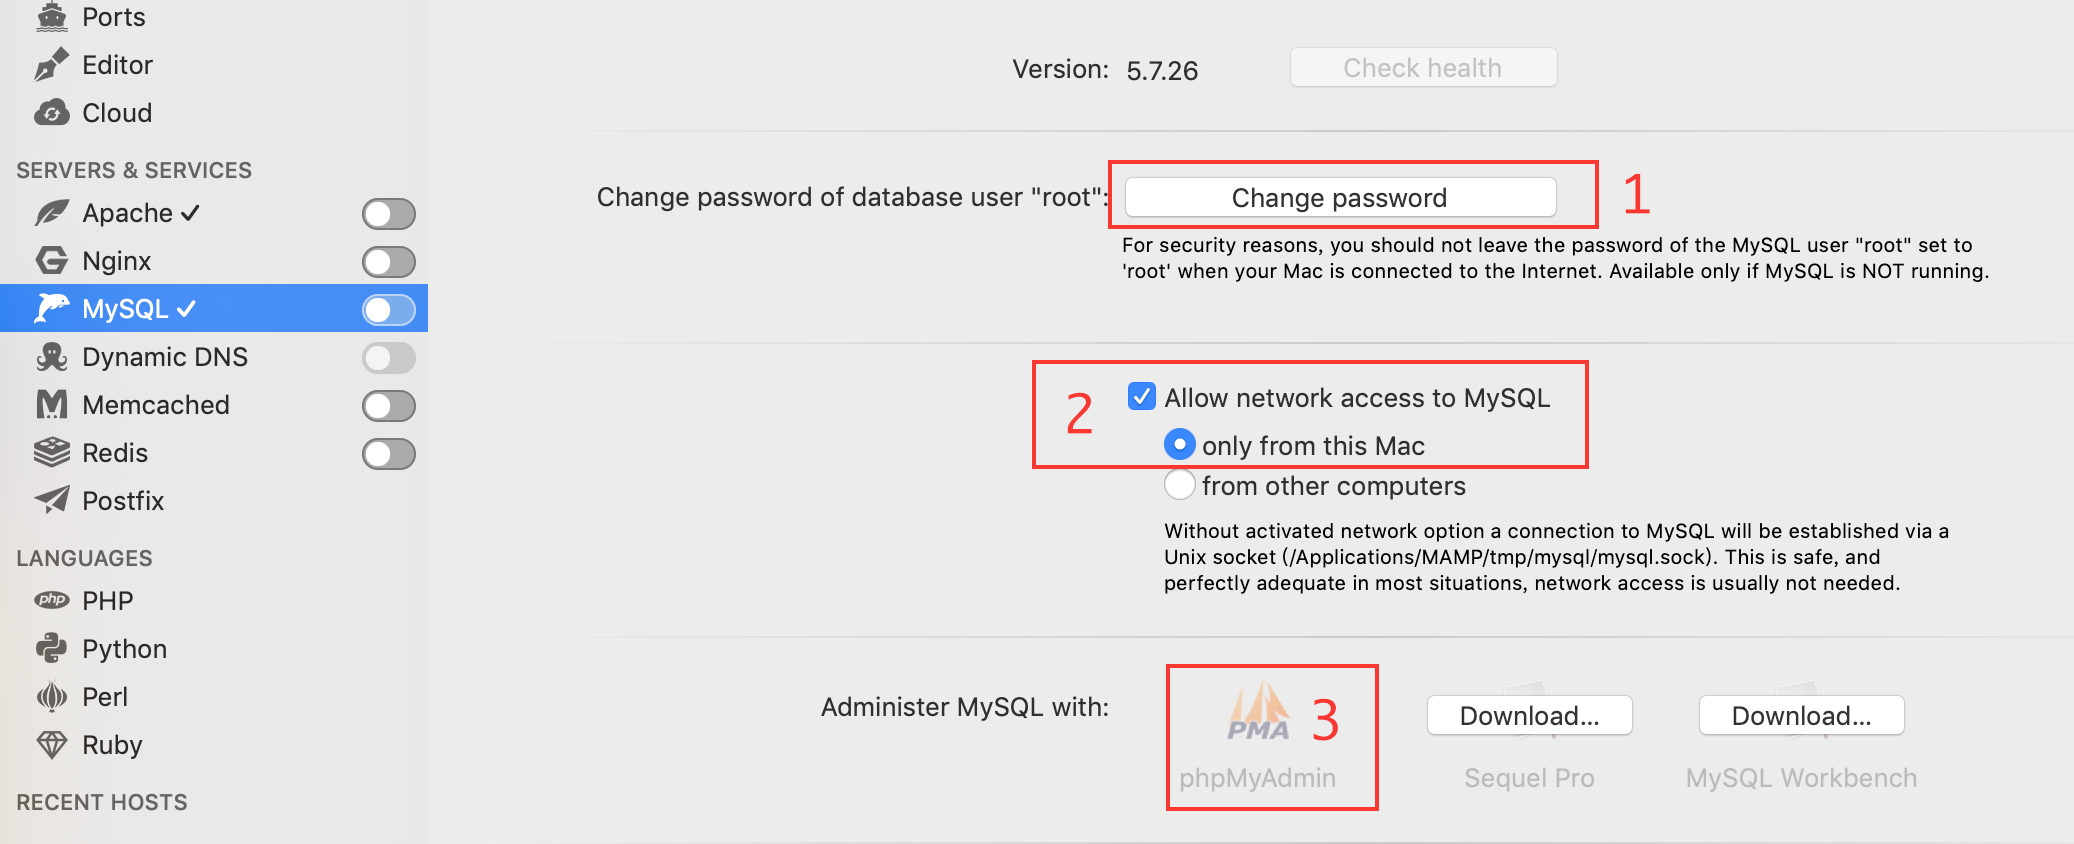Download MySQL Workbench
Viewport: 2074px width, 844px height.
click(1801, 715)
